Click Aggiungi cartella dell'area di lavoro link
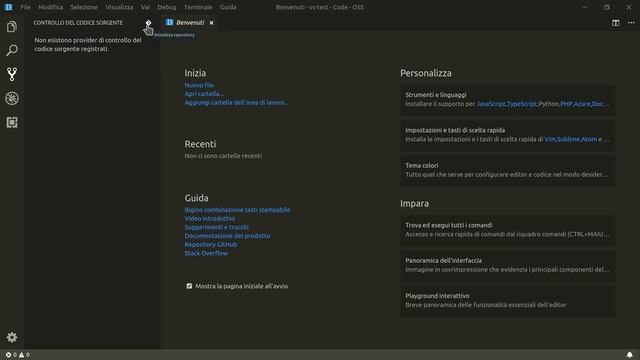Viewport: 640px width, 360px height. [236, 102]
